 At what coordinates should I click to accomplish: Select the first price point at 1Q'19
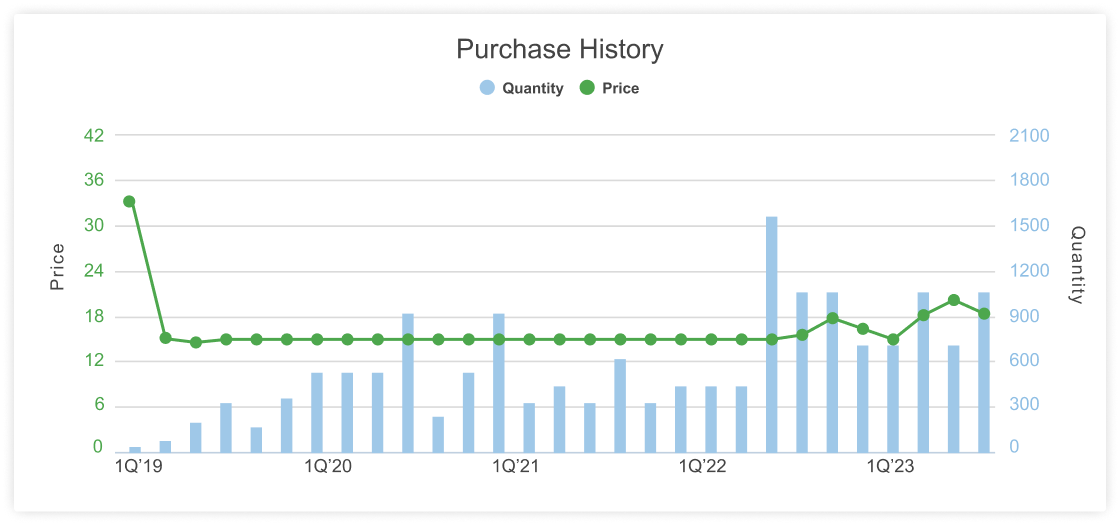[129, 201]
